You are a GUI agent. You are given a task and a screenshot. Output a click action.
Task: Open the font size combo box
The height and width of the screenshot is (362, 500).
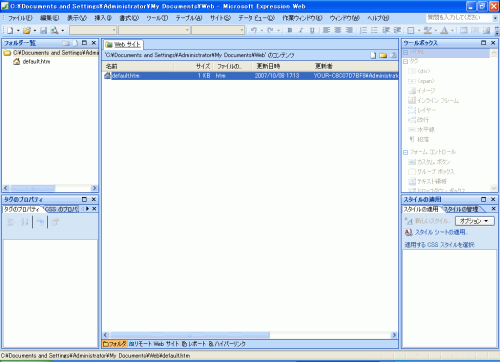[x=218, y=30]
